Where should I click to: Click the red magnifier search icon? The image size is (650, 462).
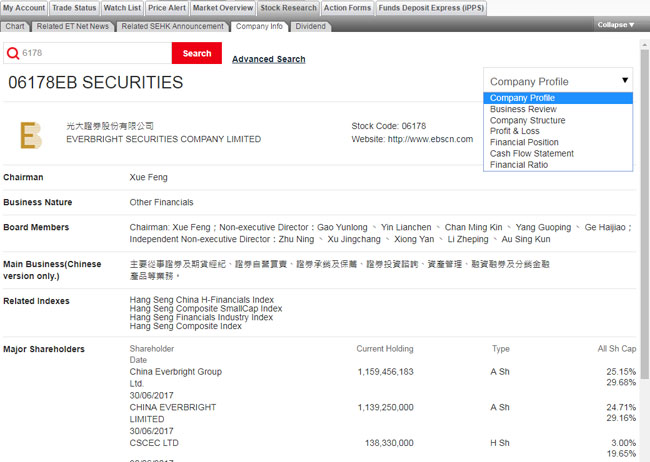pos(13,53)
